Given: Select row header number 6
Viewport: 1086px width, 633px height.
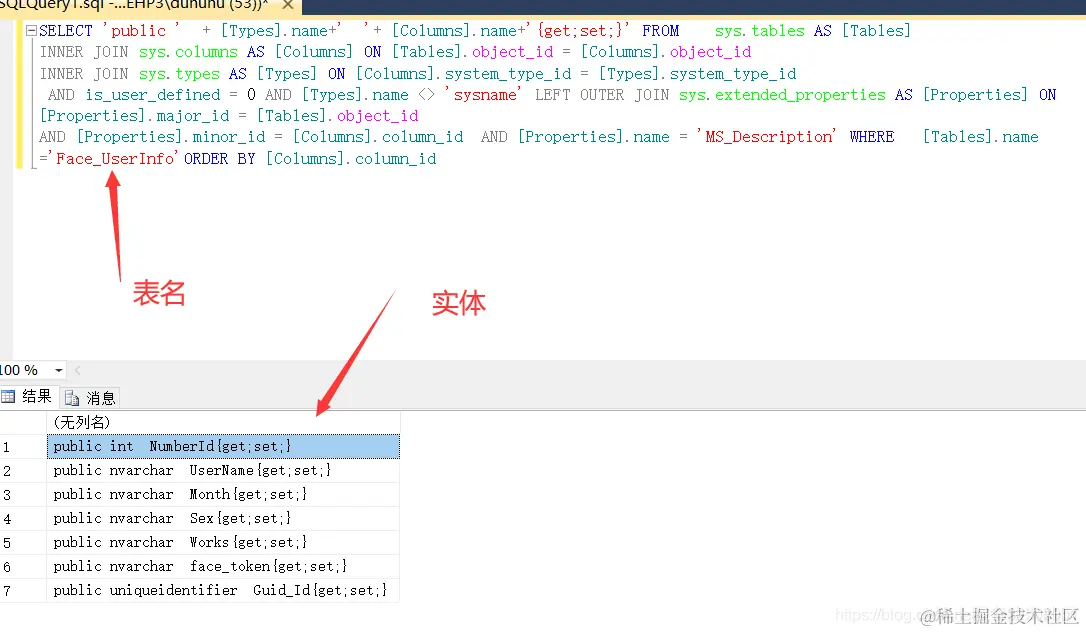Looking at the screenshot, I should [23, 567].
